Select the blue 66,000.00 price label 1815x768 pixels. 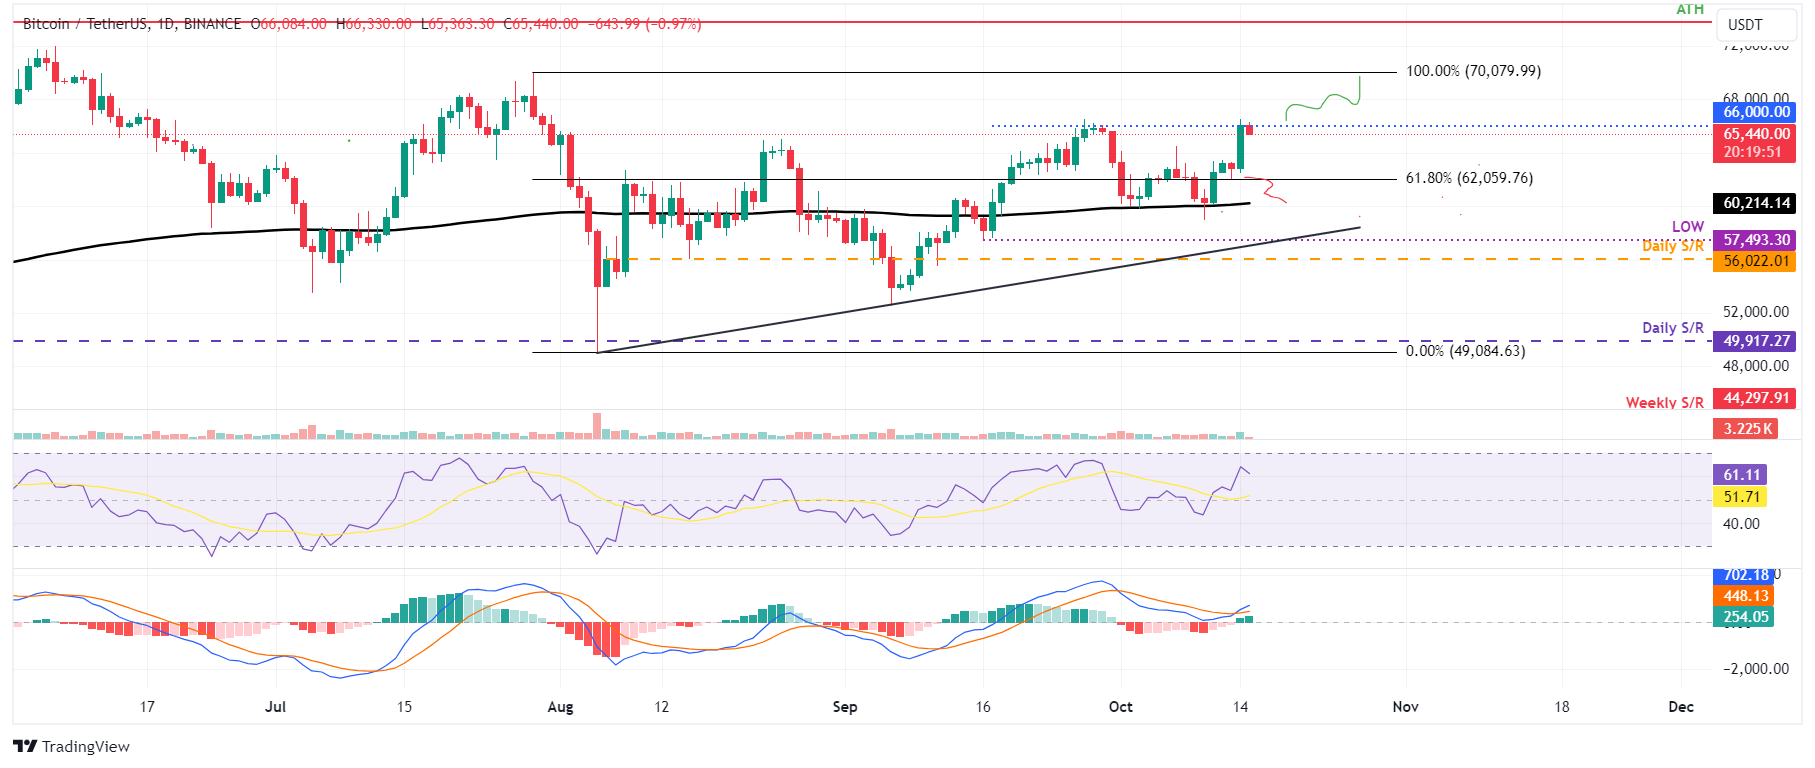pos(1755,112)
